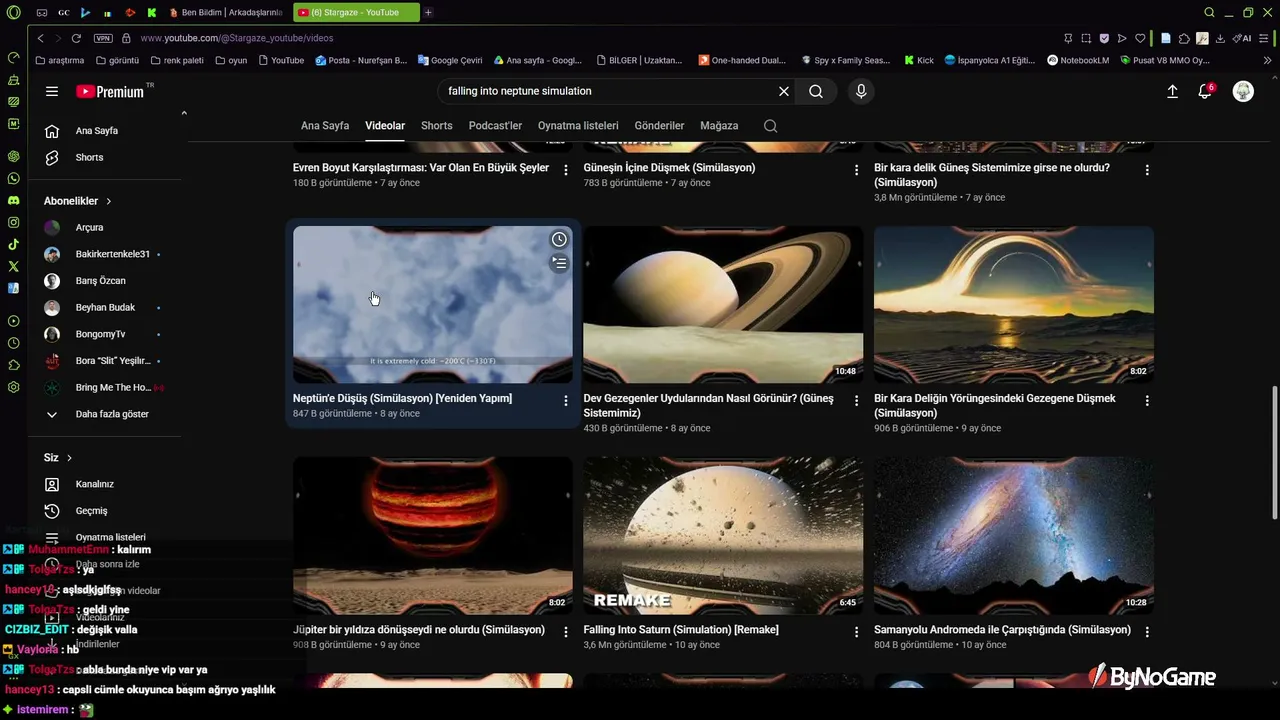Open options for Dev Gezegenler video
The image size is (1280, 720).
856,400
